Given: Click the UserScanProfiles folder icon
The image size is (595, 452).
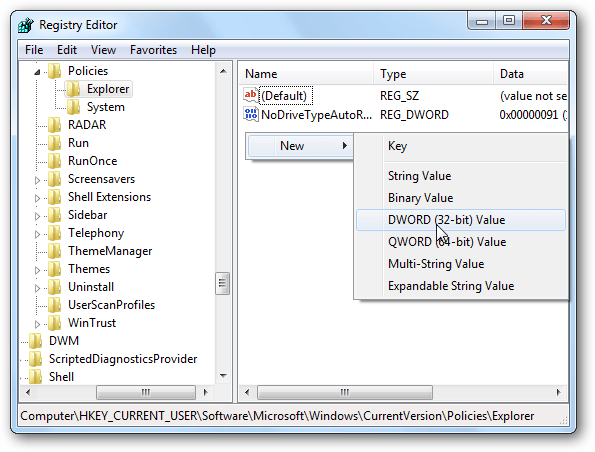Looking at the screenshot, I should click(x=54, y=305).
